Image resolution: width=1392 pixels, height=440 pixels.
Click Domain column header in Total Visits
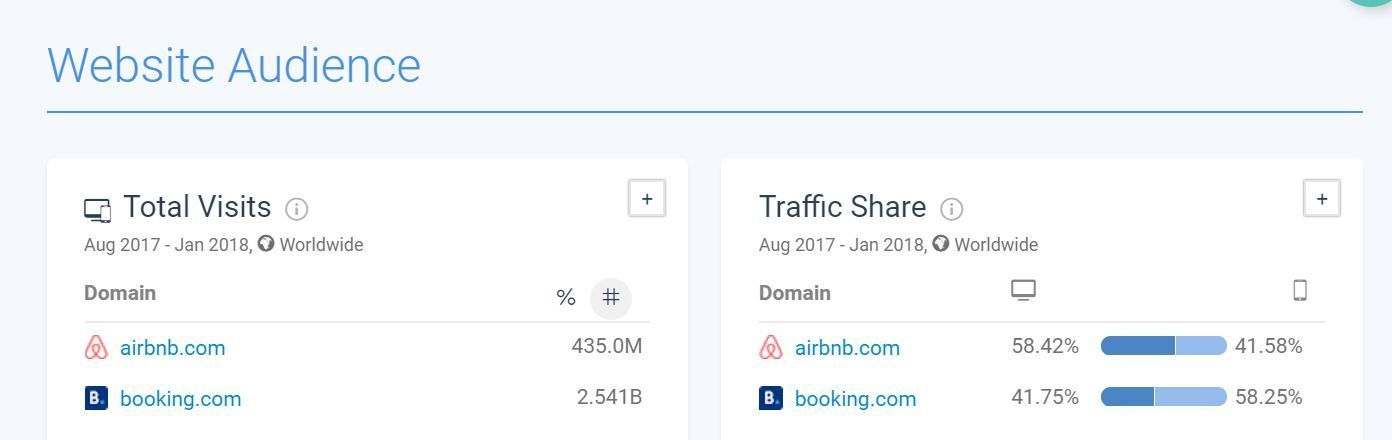[120, 293]
